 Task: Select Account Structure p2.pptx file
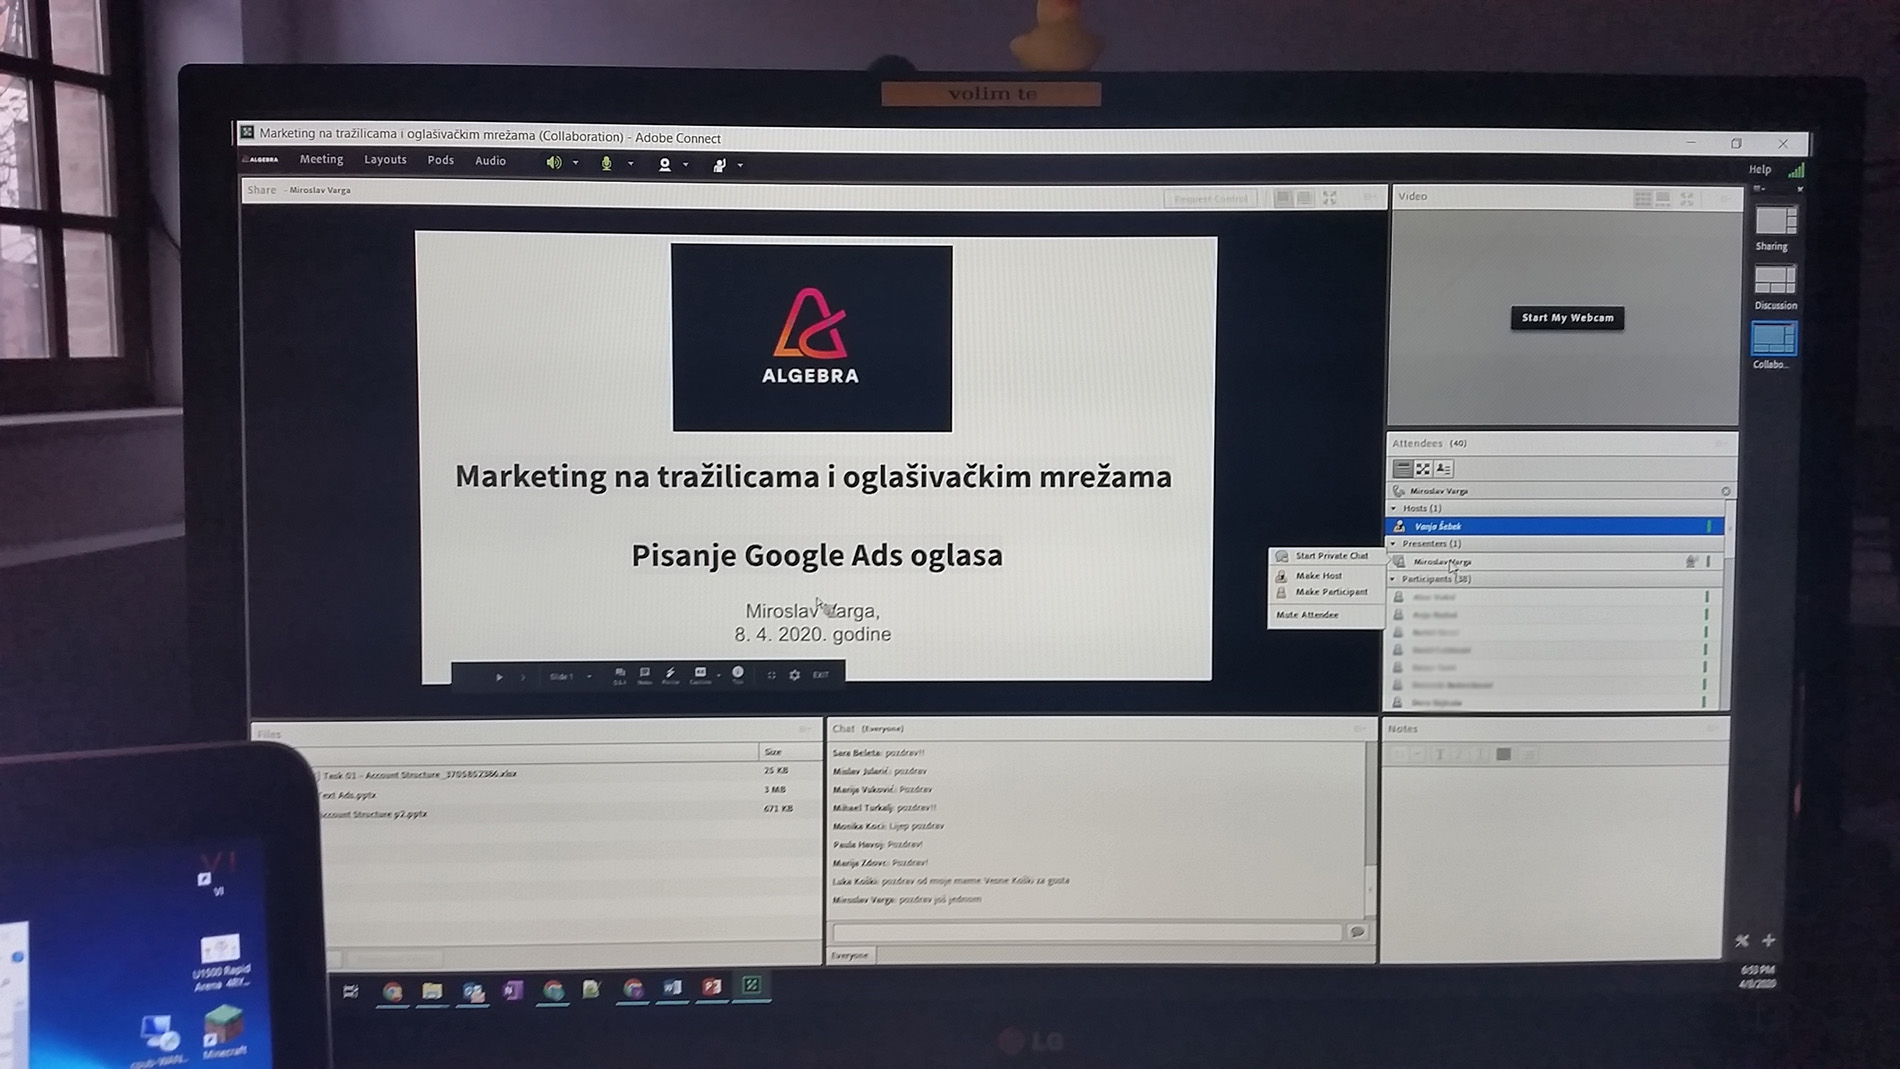(x=374, y=814)
